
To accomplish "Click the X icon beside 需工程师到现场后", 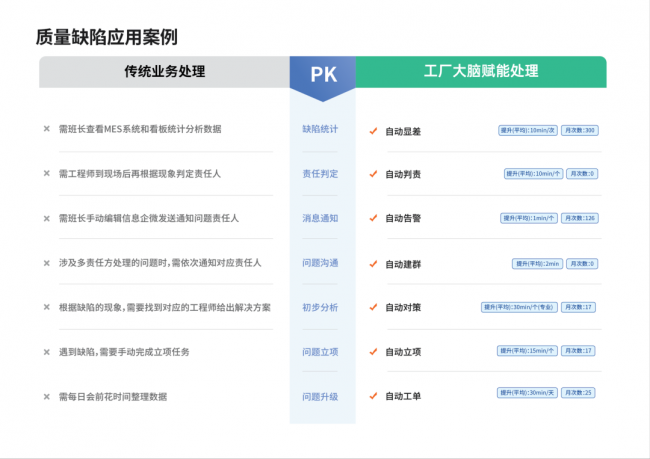I will [x=47, y=173].
